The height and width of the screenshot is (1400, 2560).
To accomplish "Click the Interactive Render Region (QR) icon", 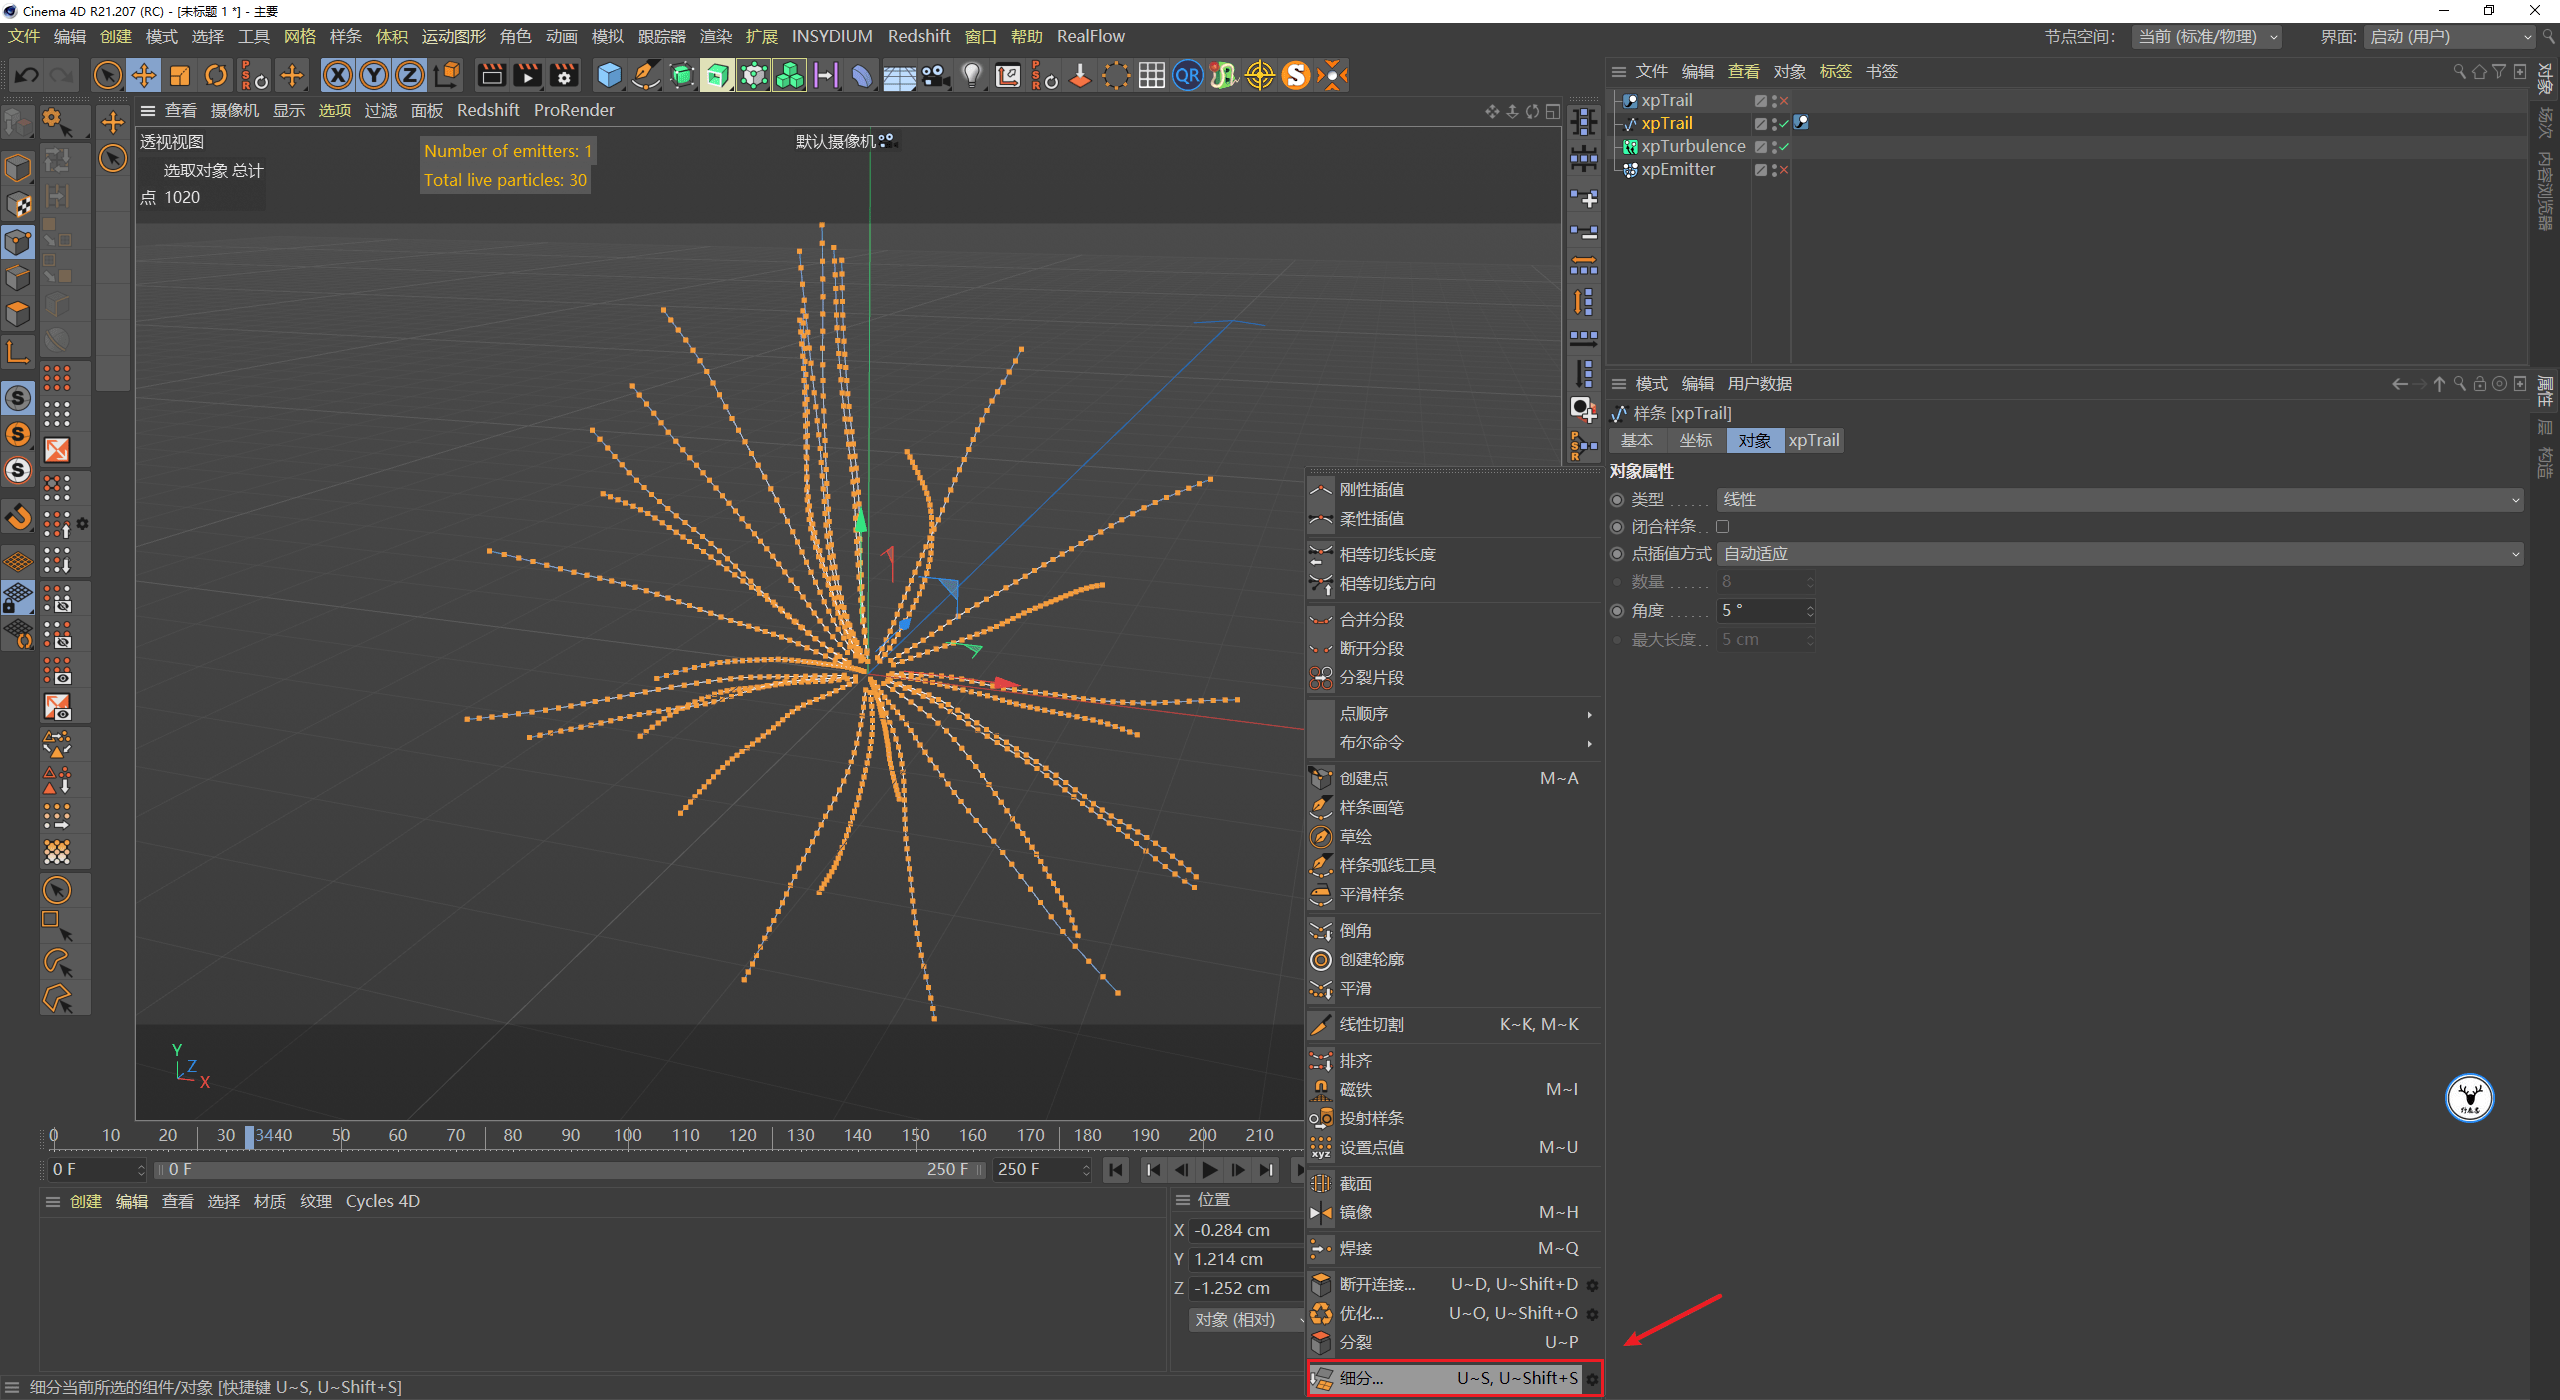I will pyautogui.click(x=1187, y=75).
